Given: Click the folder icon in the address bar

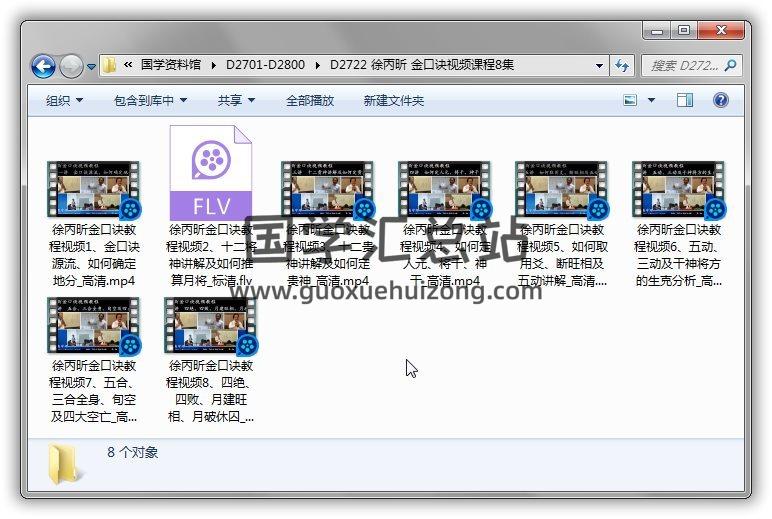Looking at the screenshot, I should tap(110, 66).
